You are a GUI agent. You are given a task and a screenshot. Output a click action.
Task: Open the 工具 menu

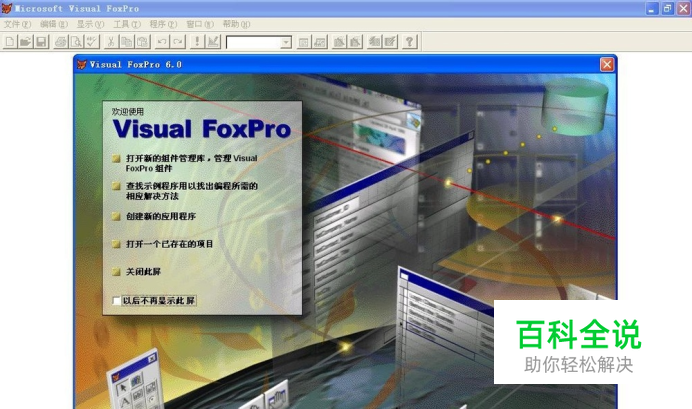(x=127, y=24)
